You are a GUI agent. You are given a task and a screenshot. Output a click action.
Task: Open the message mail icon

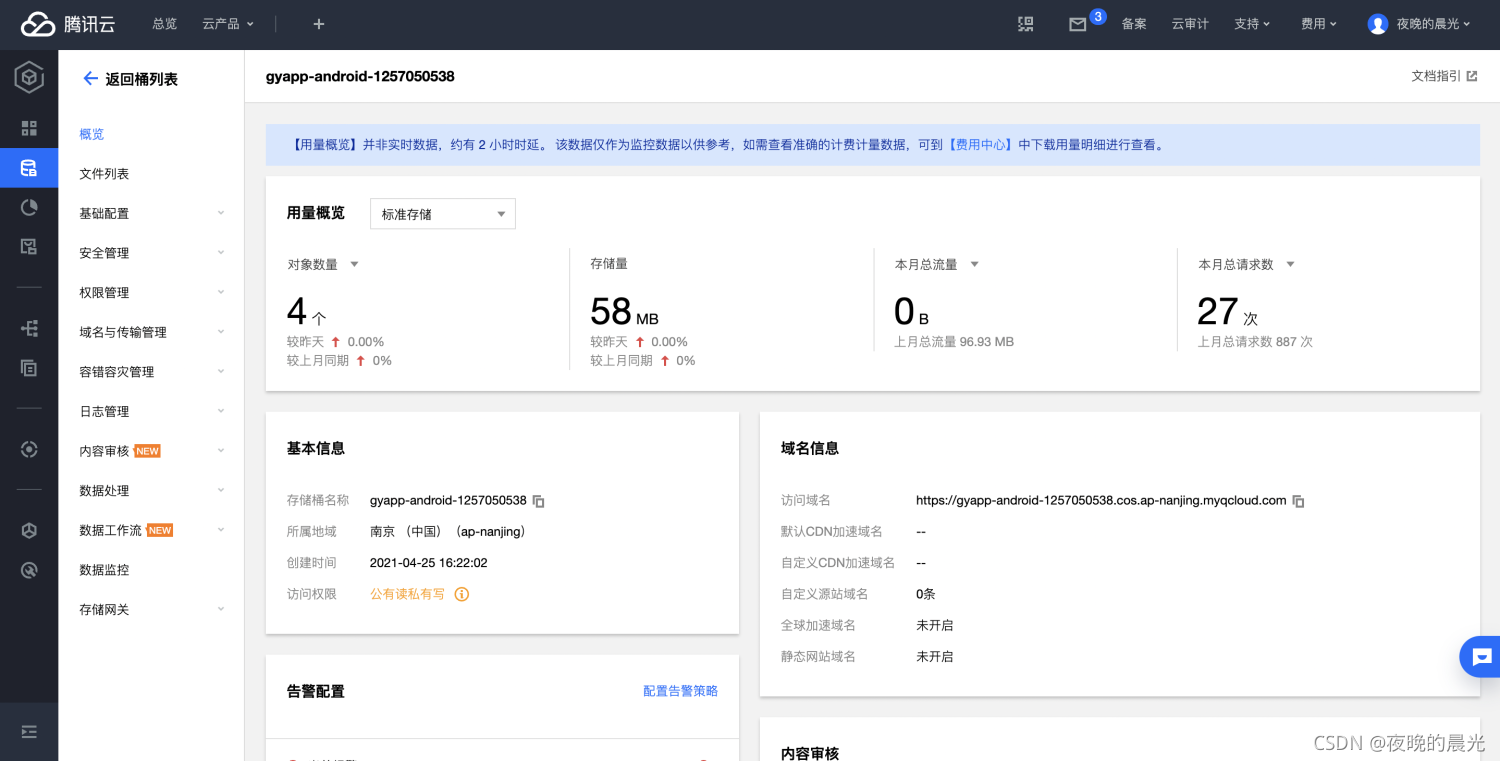[x=1078, y=25]
